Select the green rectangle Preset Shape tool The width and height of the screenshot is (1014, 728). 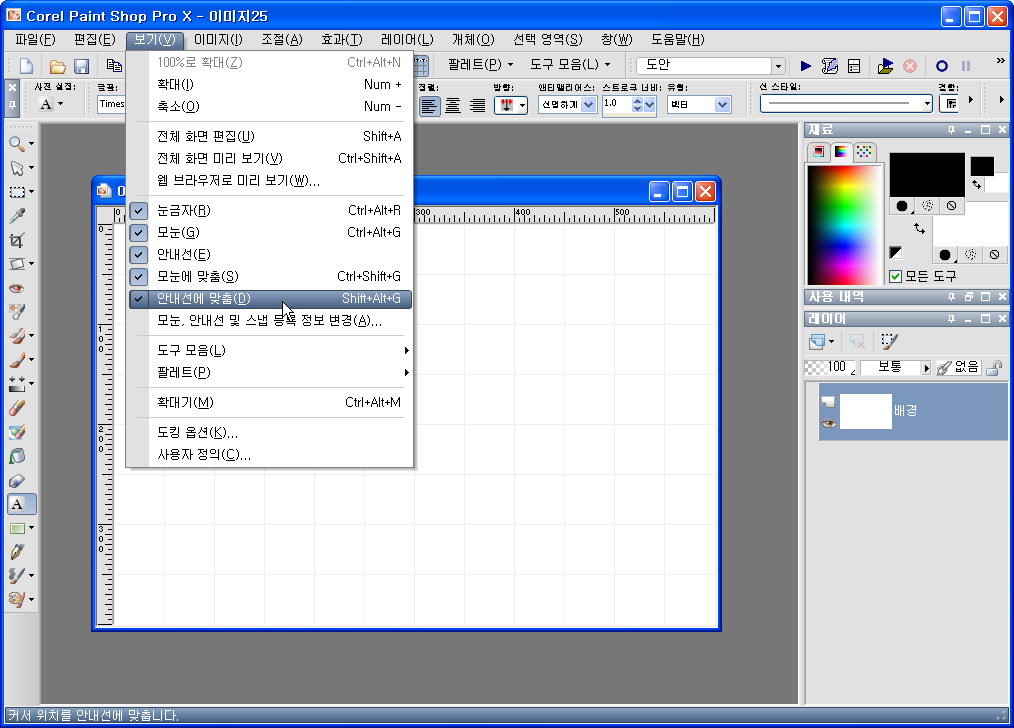[17, 528]
